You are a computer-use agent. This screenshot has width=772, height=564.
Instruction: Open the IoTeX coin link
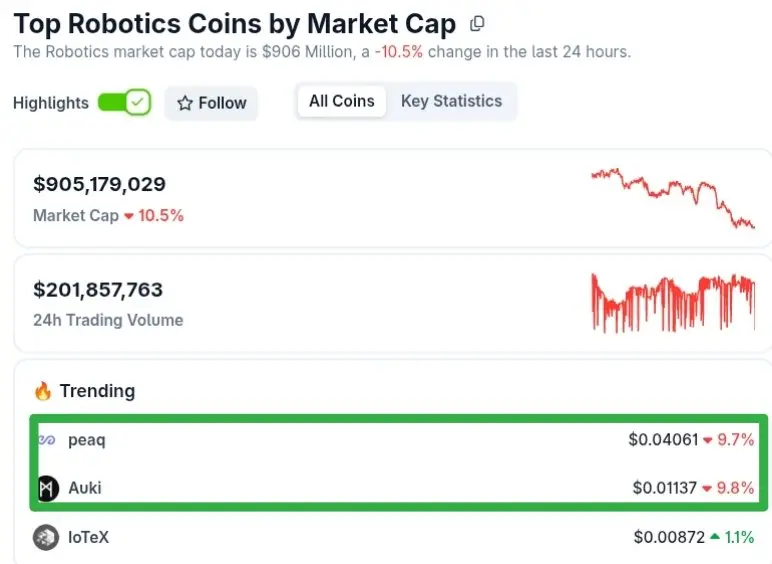click(x=88, y=537)
